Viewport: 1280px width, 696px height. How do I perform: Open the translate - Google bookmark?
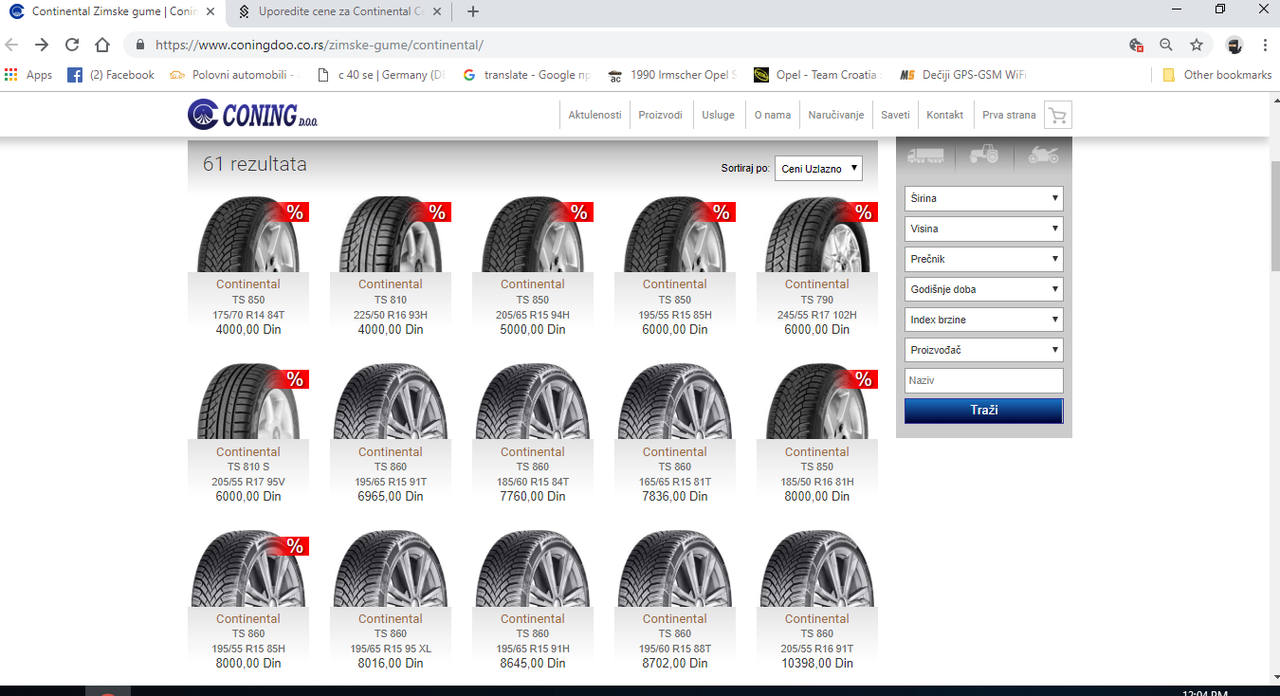(527, 75)
